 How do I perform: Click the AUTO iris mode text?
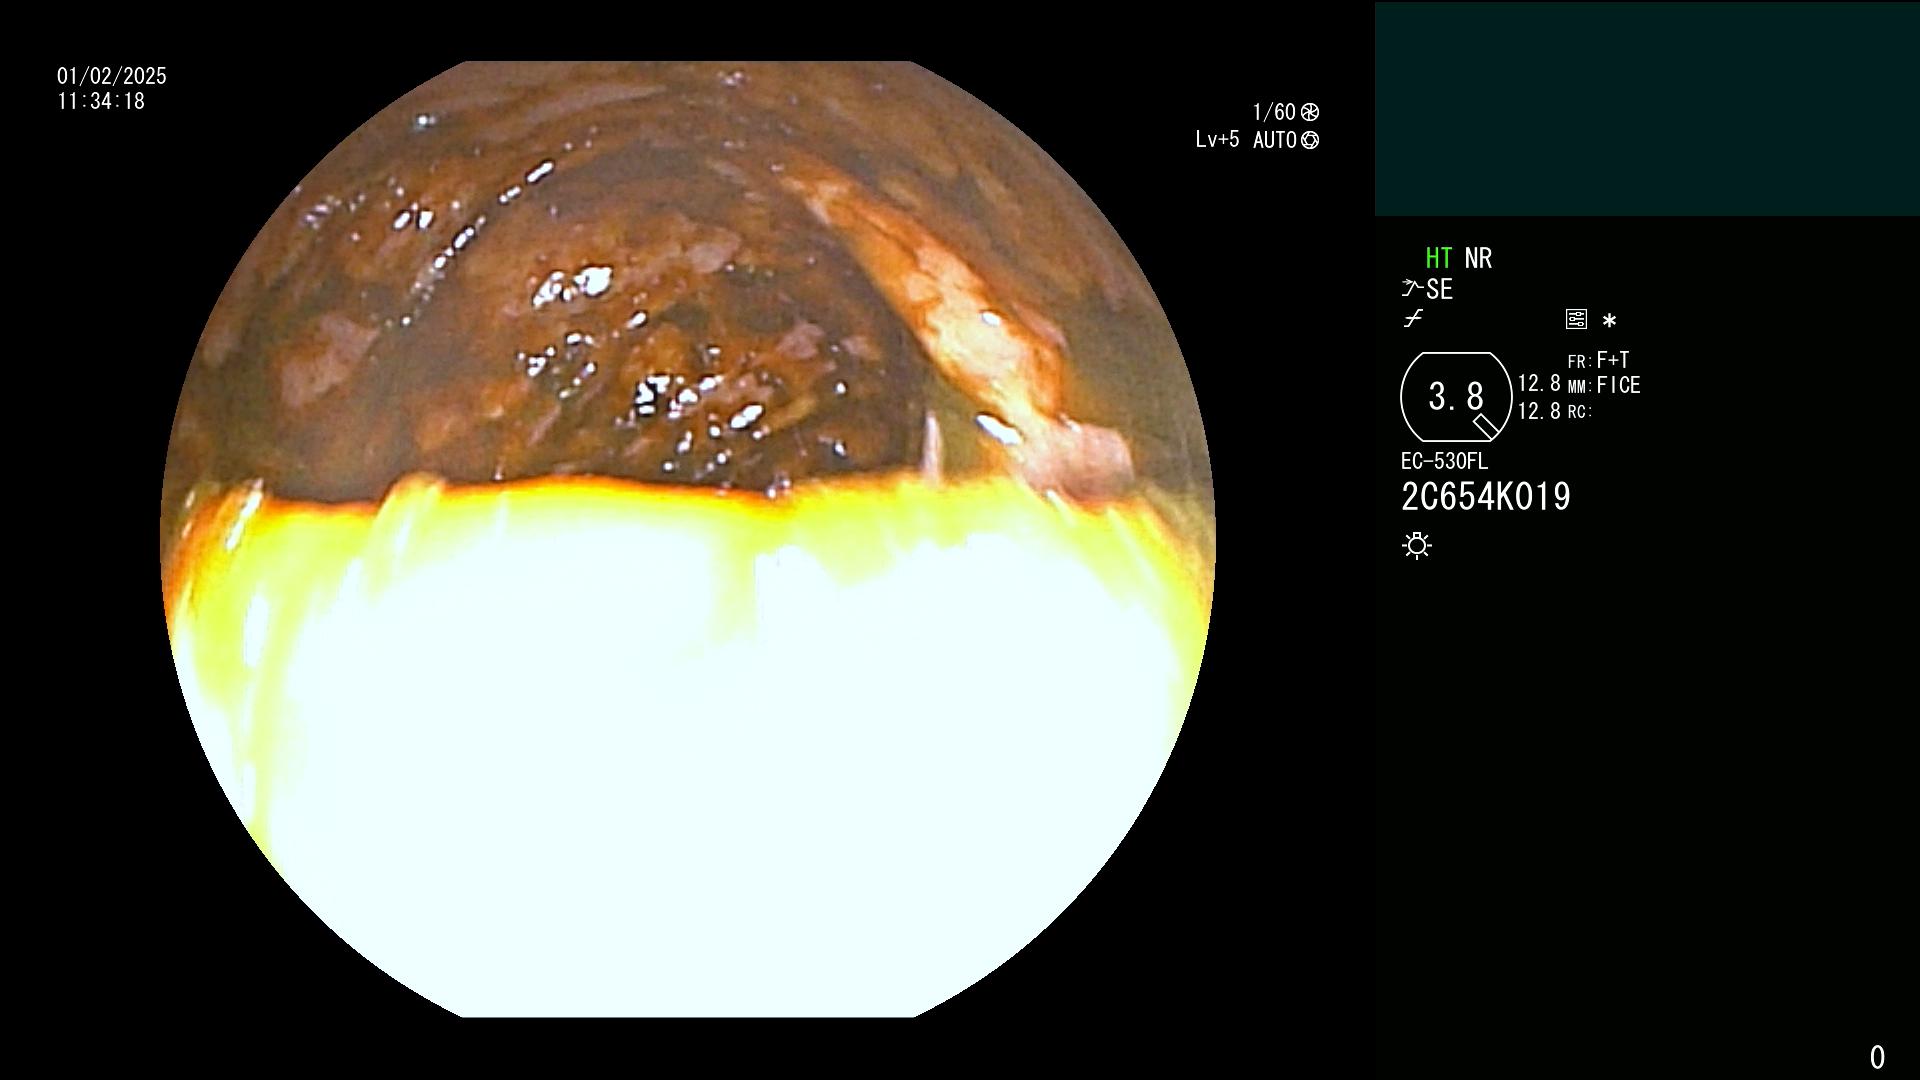coord(1275,140)
